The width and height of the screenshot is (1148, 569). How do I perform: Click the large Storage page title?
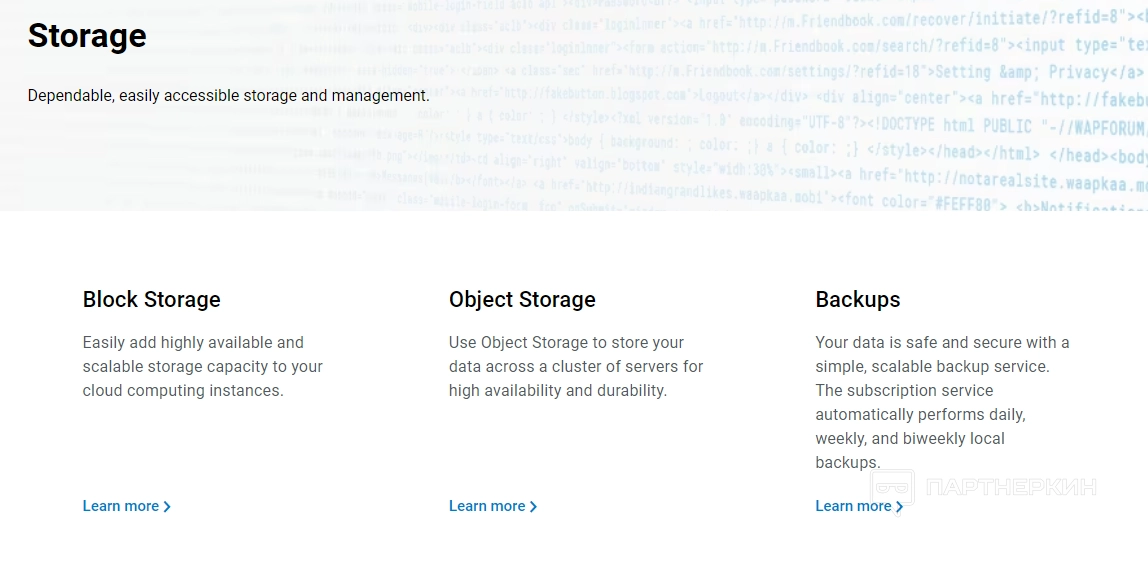coord(87,36)
